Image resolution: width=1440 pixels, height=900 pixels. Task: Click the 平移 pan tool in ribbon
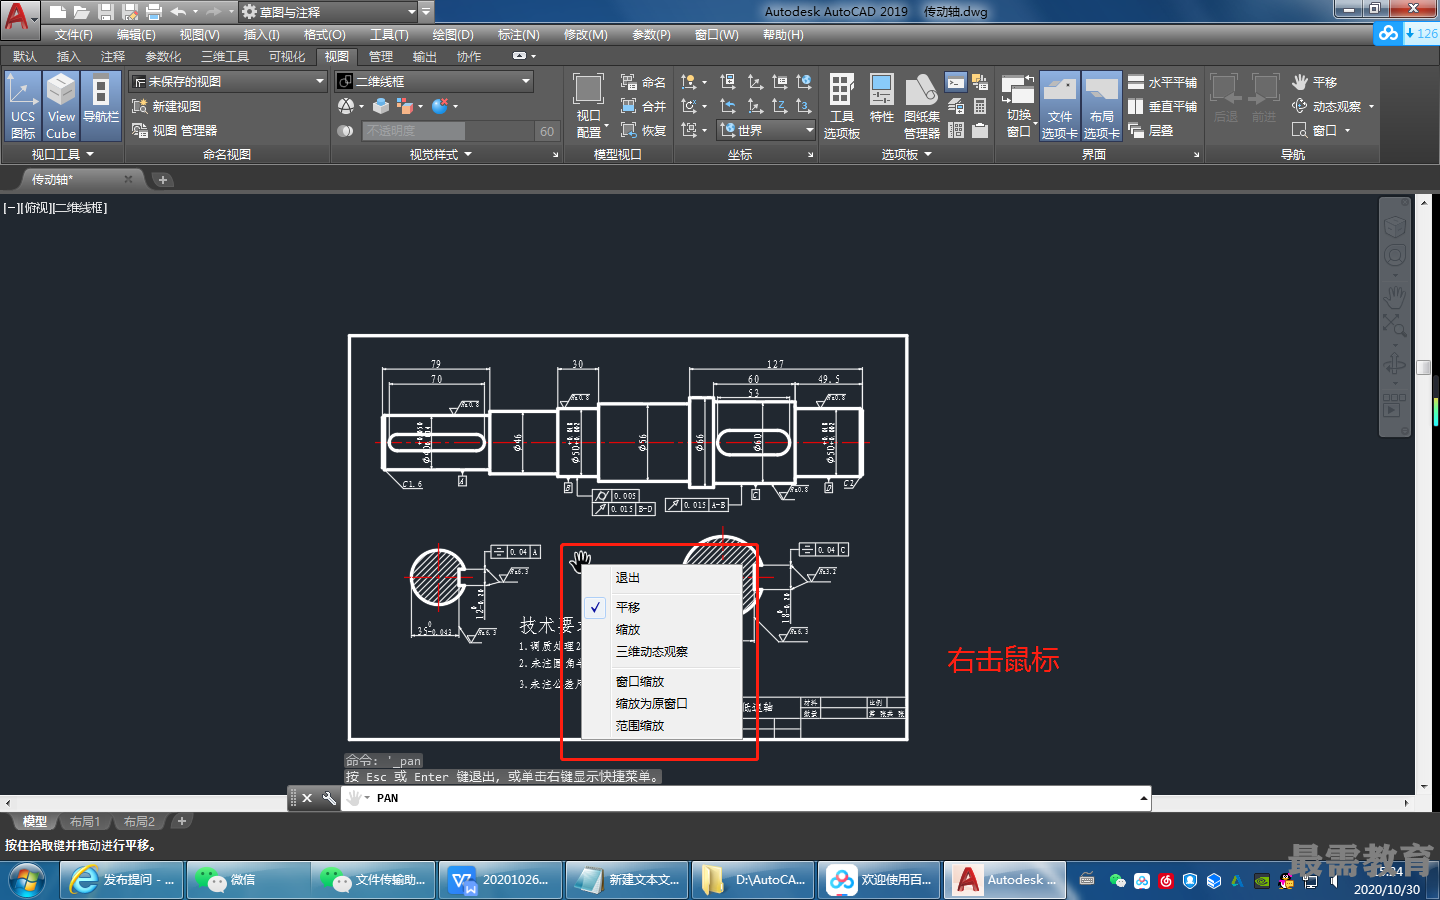(x=1314, y=82)
